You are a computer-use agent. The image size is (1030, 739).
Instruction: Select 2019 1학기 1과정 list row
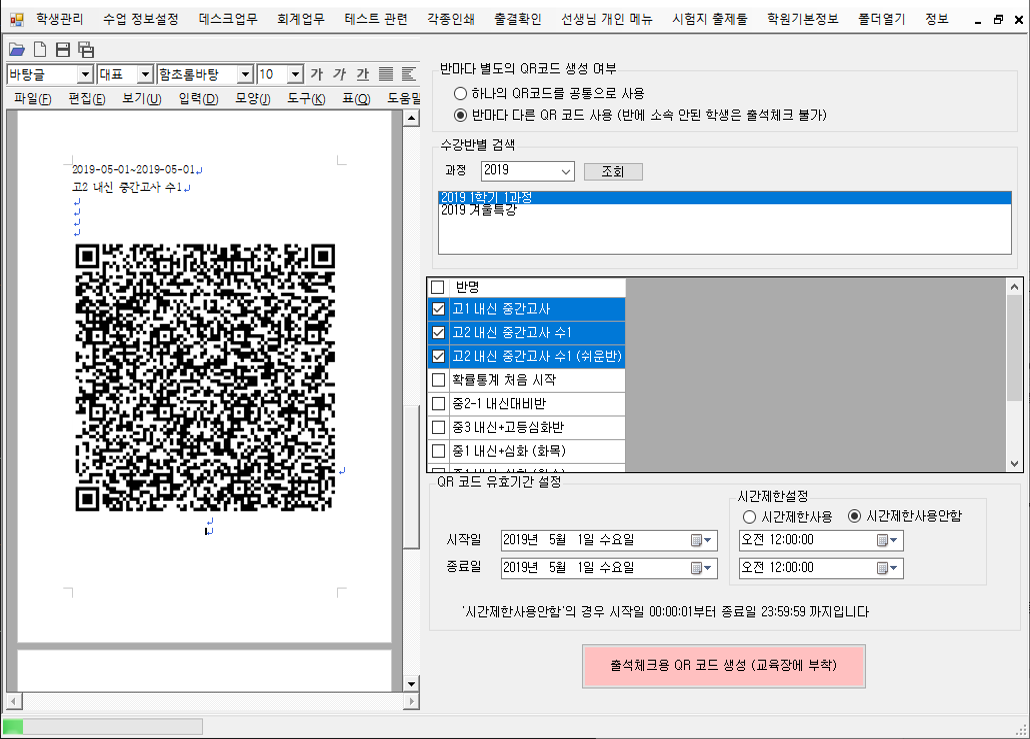(725, 198)
